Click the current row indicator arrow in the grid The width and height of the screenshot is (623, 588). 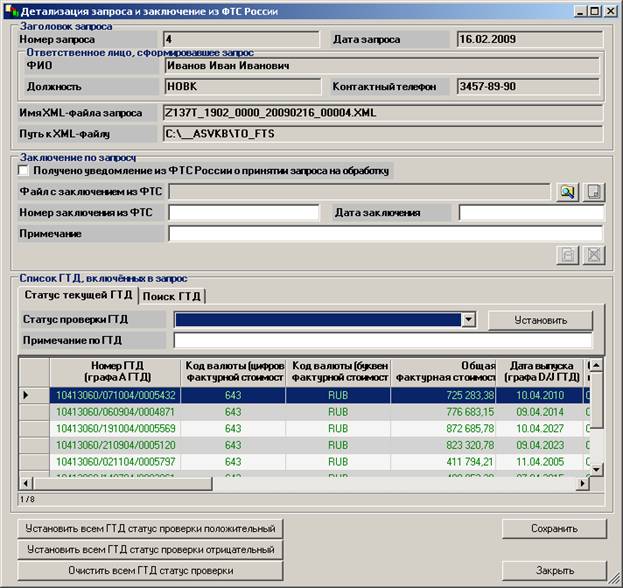point(27,396)
